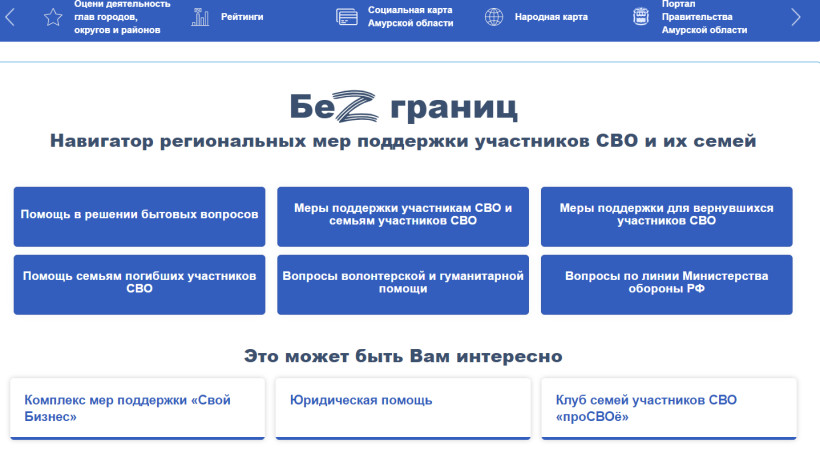Viewport: 820px width, 457px height.
Task: Open Вопросы волонтерской и гуманитарной помощи
Action: [x=403, y=284]
